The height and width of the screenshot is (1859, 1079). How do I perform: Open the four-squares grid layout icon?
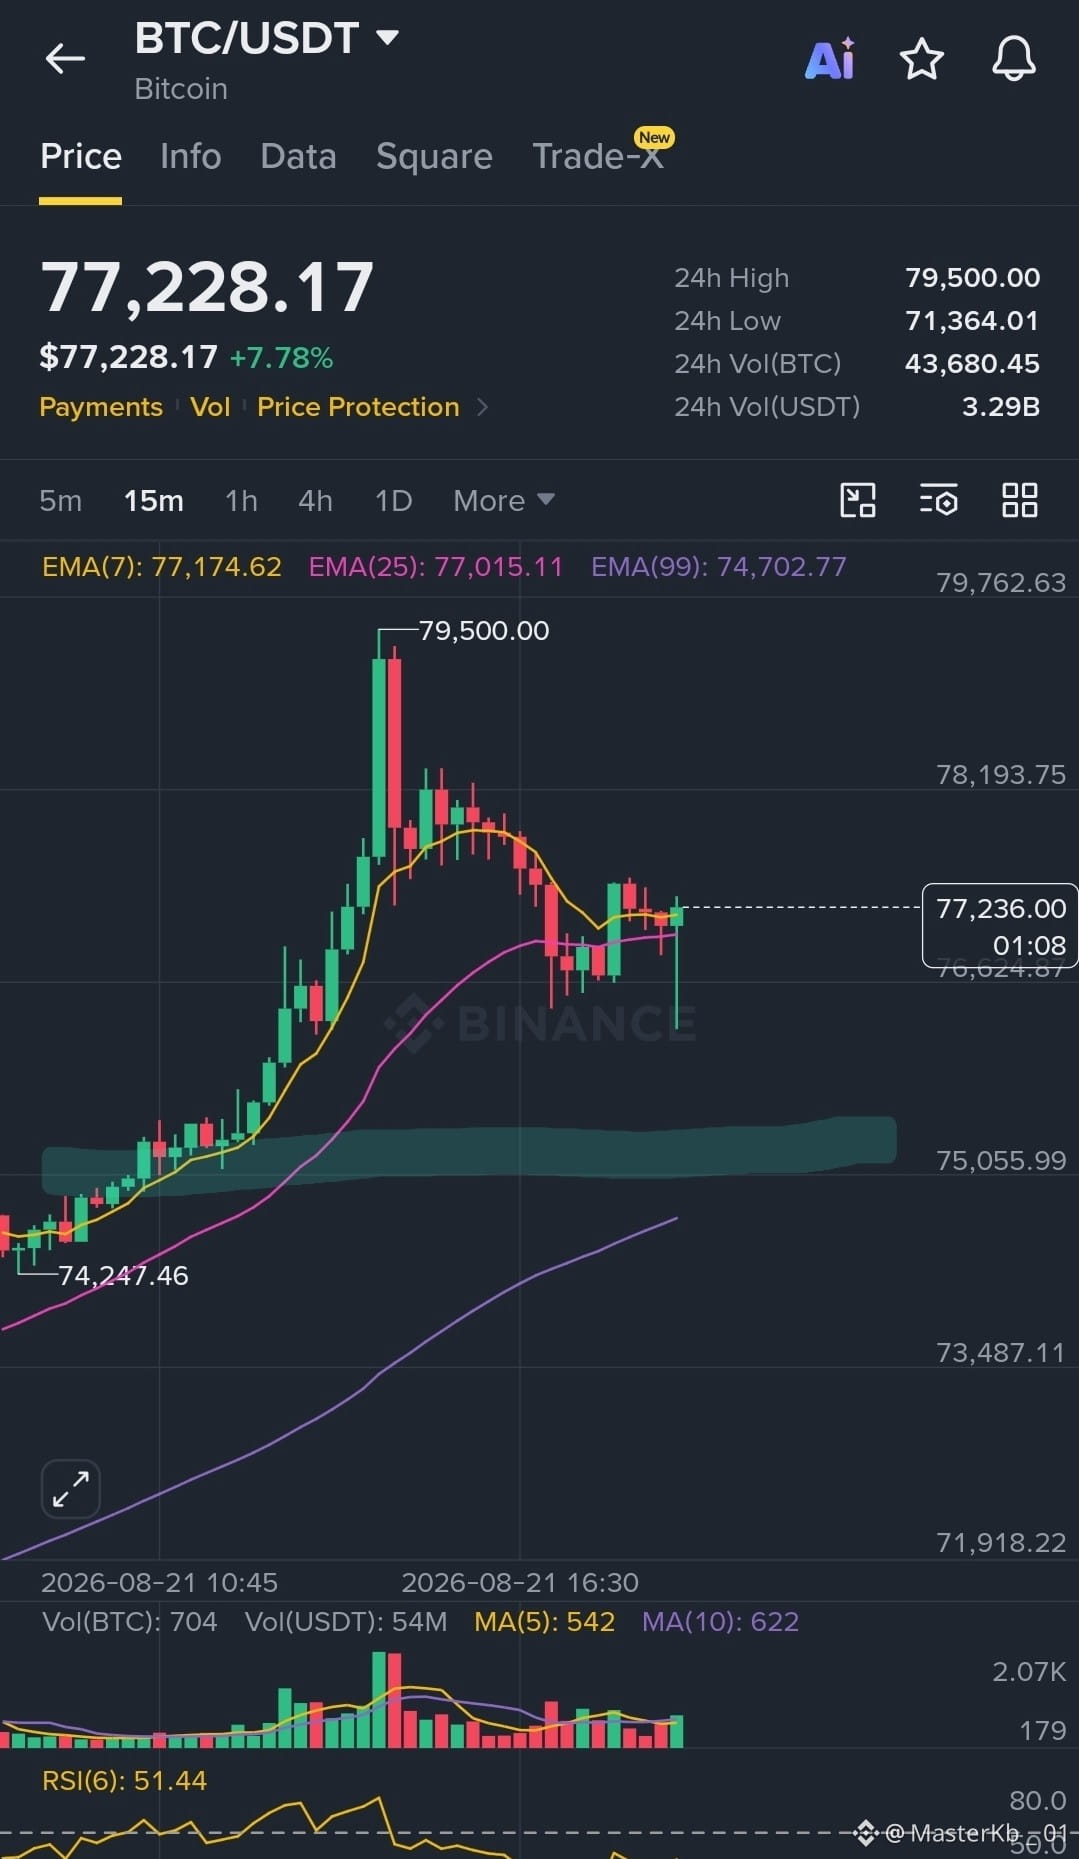tap(1019, 500)
